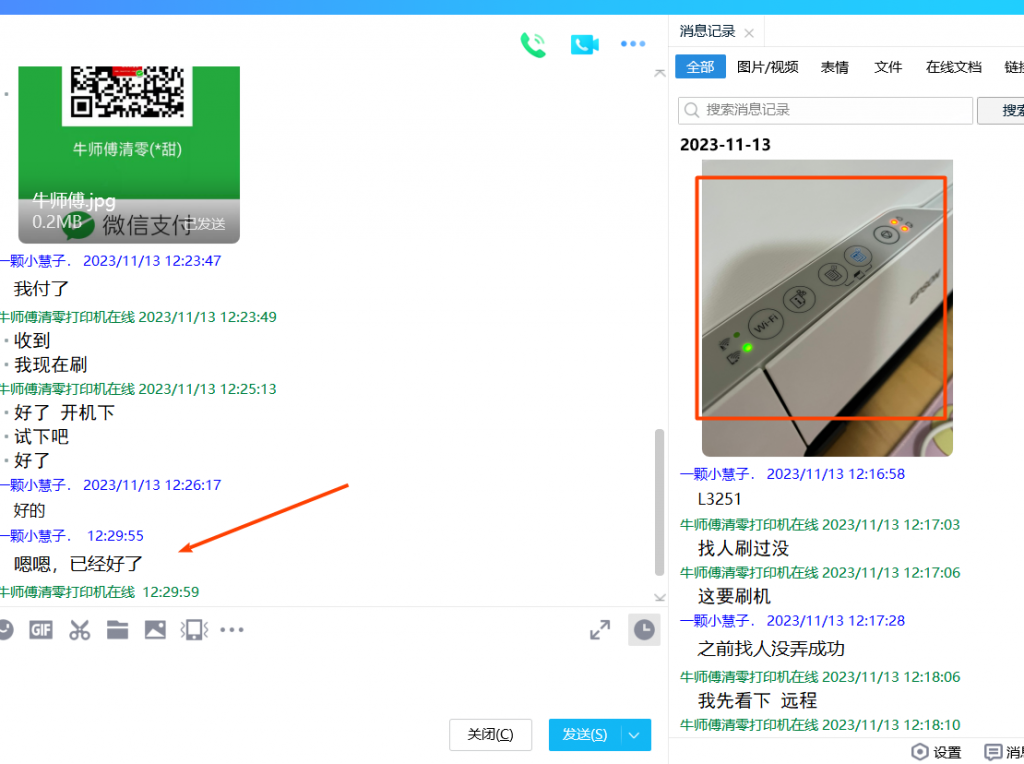Toggle the message history clock icon

(x=644, y=630)
